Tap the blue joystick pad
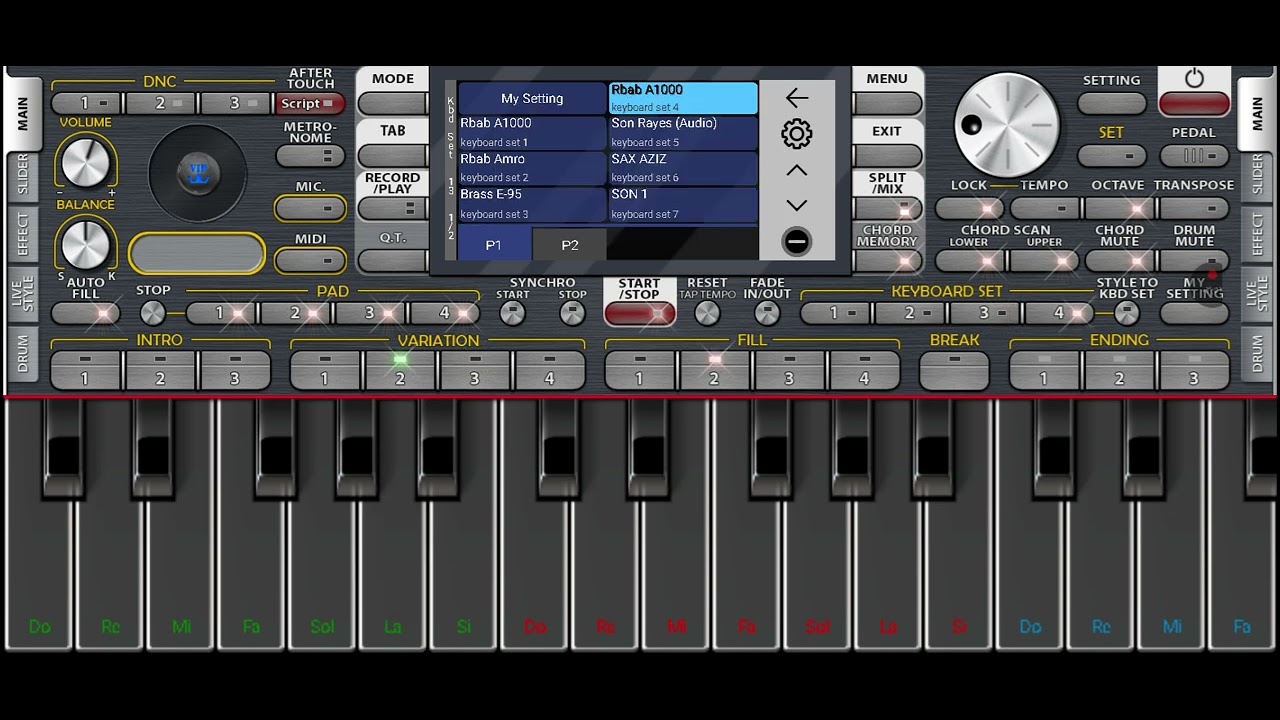The width and height of the screenshot is (1280, 720). coord(198,174)
